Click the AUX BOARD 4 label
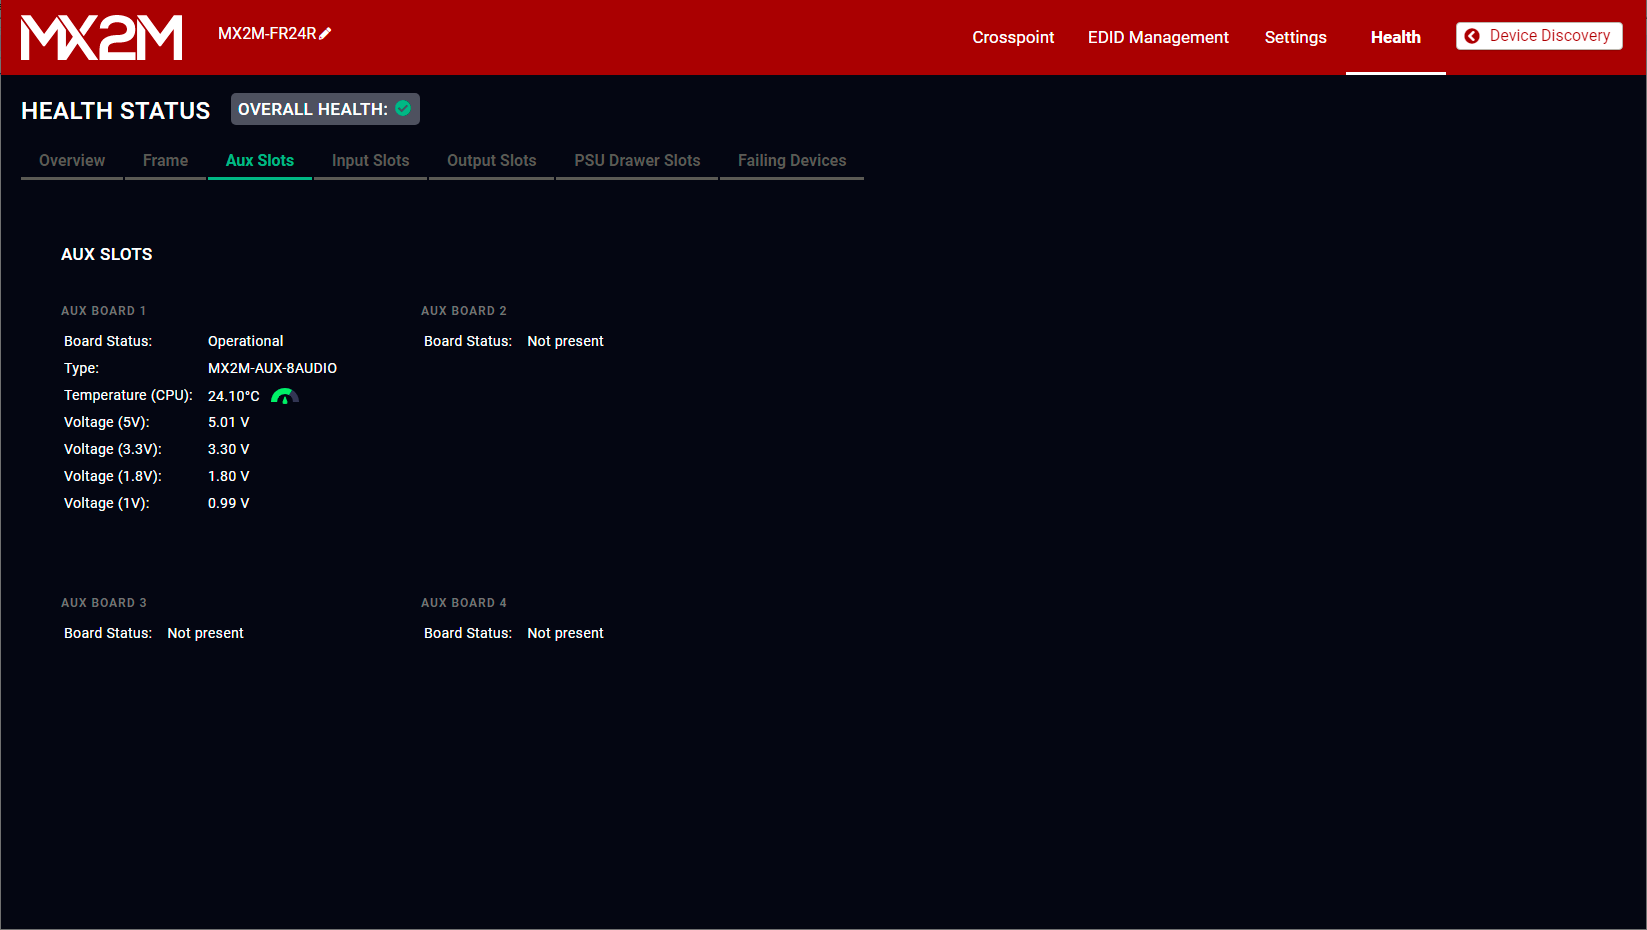1647x930 pixels. tap(463, 603)
